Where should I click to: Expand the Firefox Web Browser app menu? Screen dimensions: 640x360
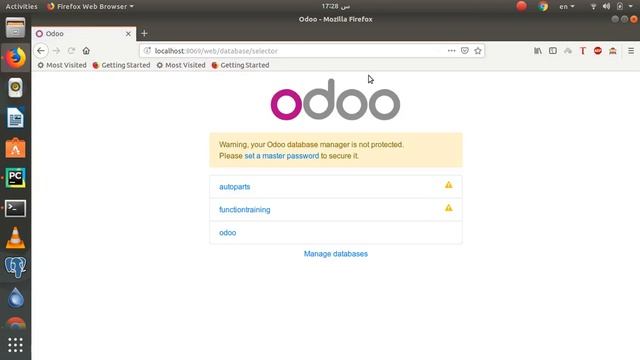91,7
